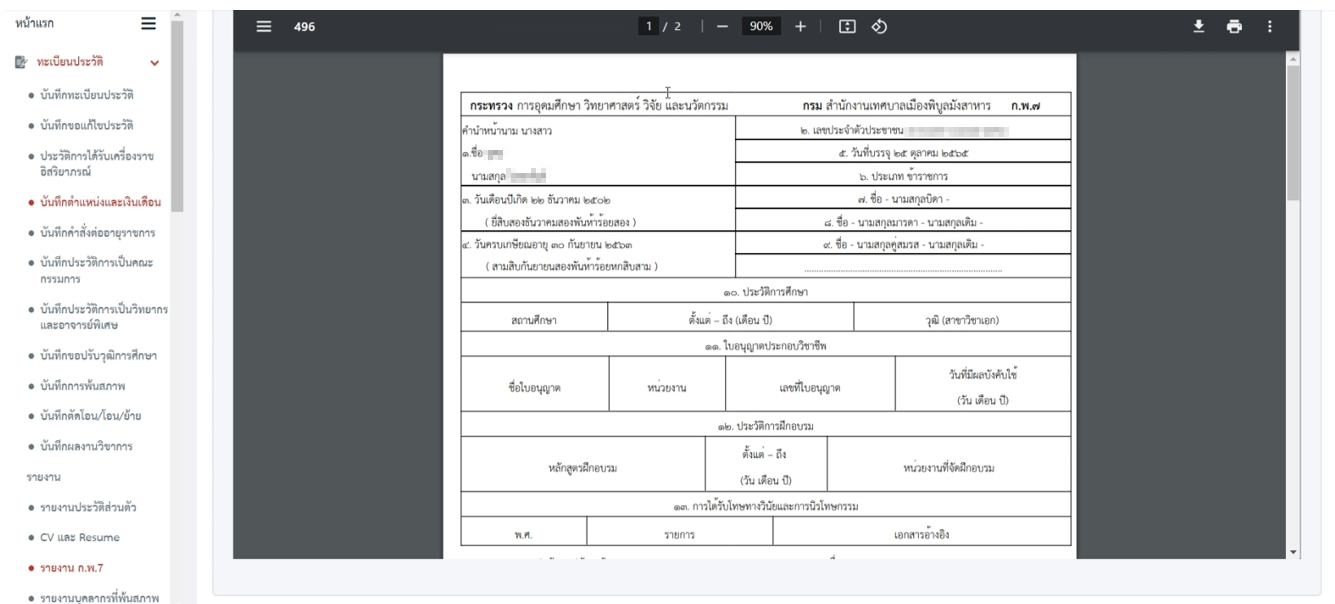
Task: Click the 90% zoom level field
Action: 763,27
